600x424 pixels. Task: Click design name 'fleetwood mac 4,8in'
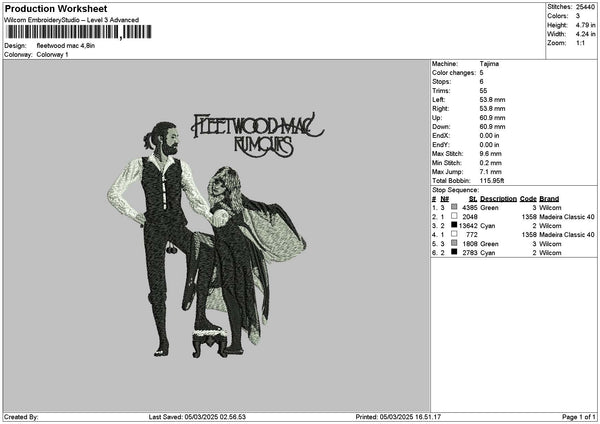click(x=66, y=46)
